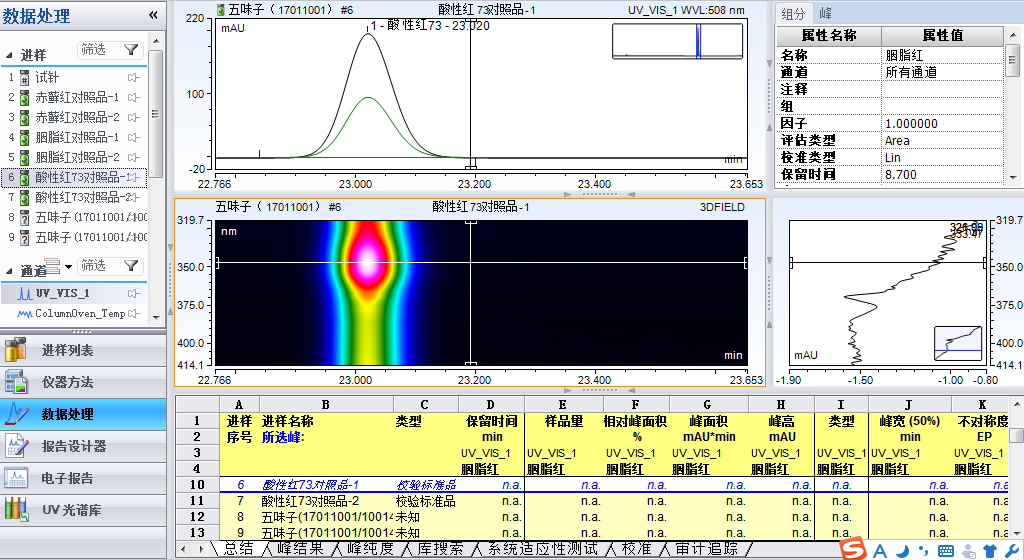Screen dimensions: 1024x560
Task: Go to 电子报告 category
Action: pos(84,478)
